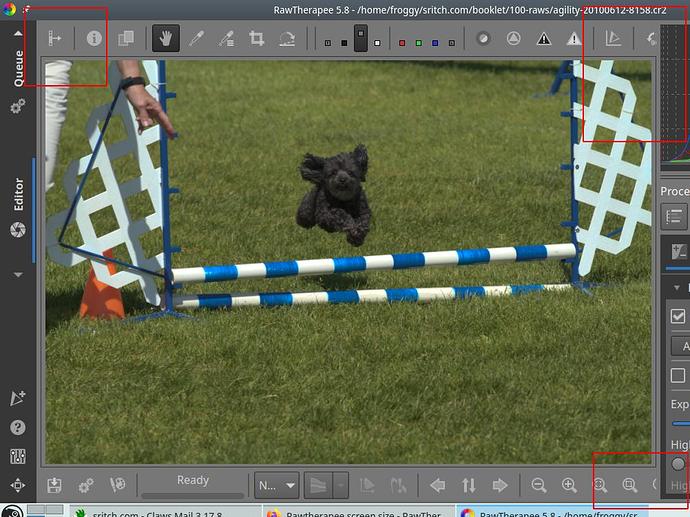Viewport: 690px width, 517px height.
Task: Click the Auto Levels 'A' button
Action: (680, 347)
